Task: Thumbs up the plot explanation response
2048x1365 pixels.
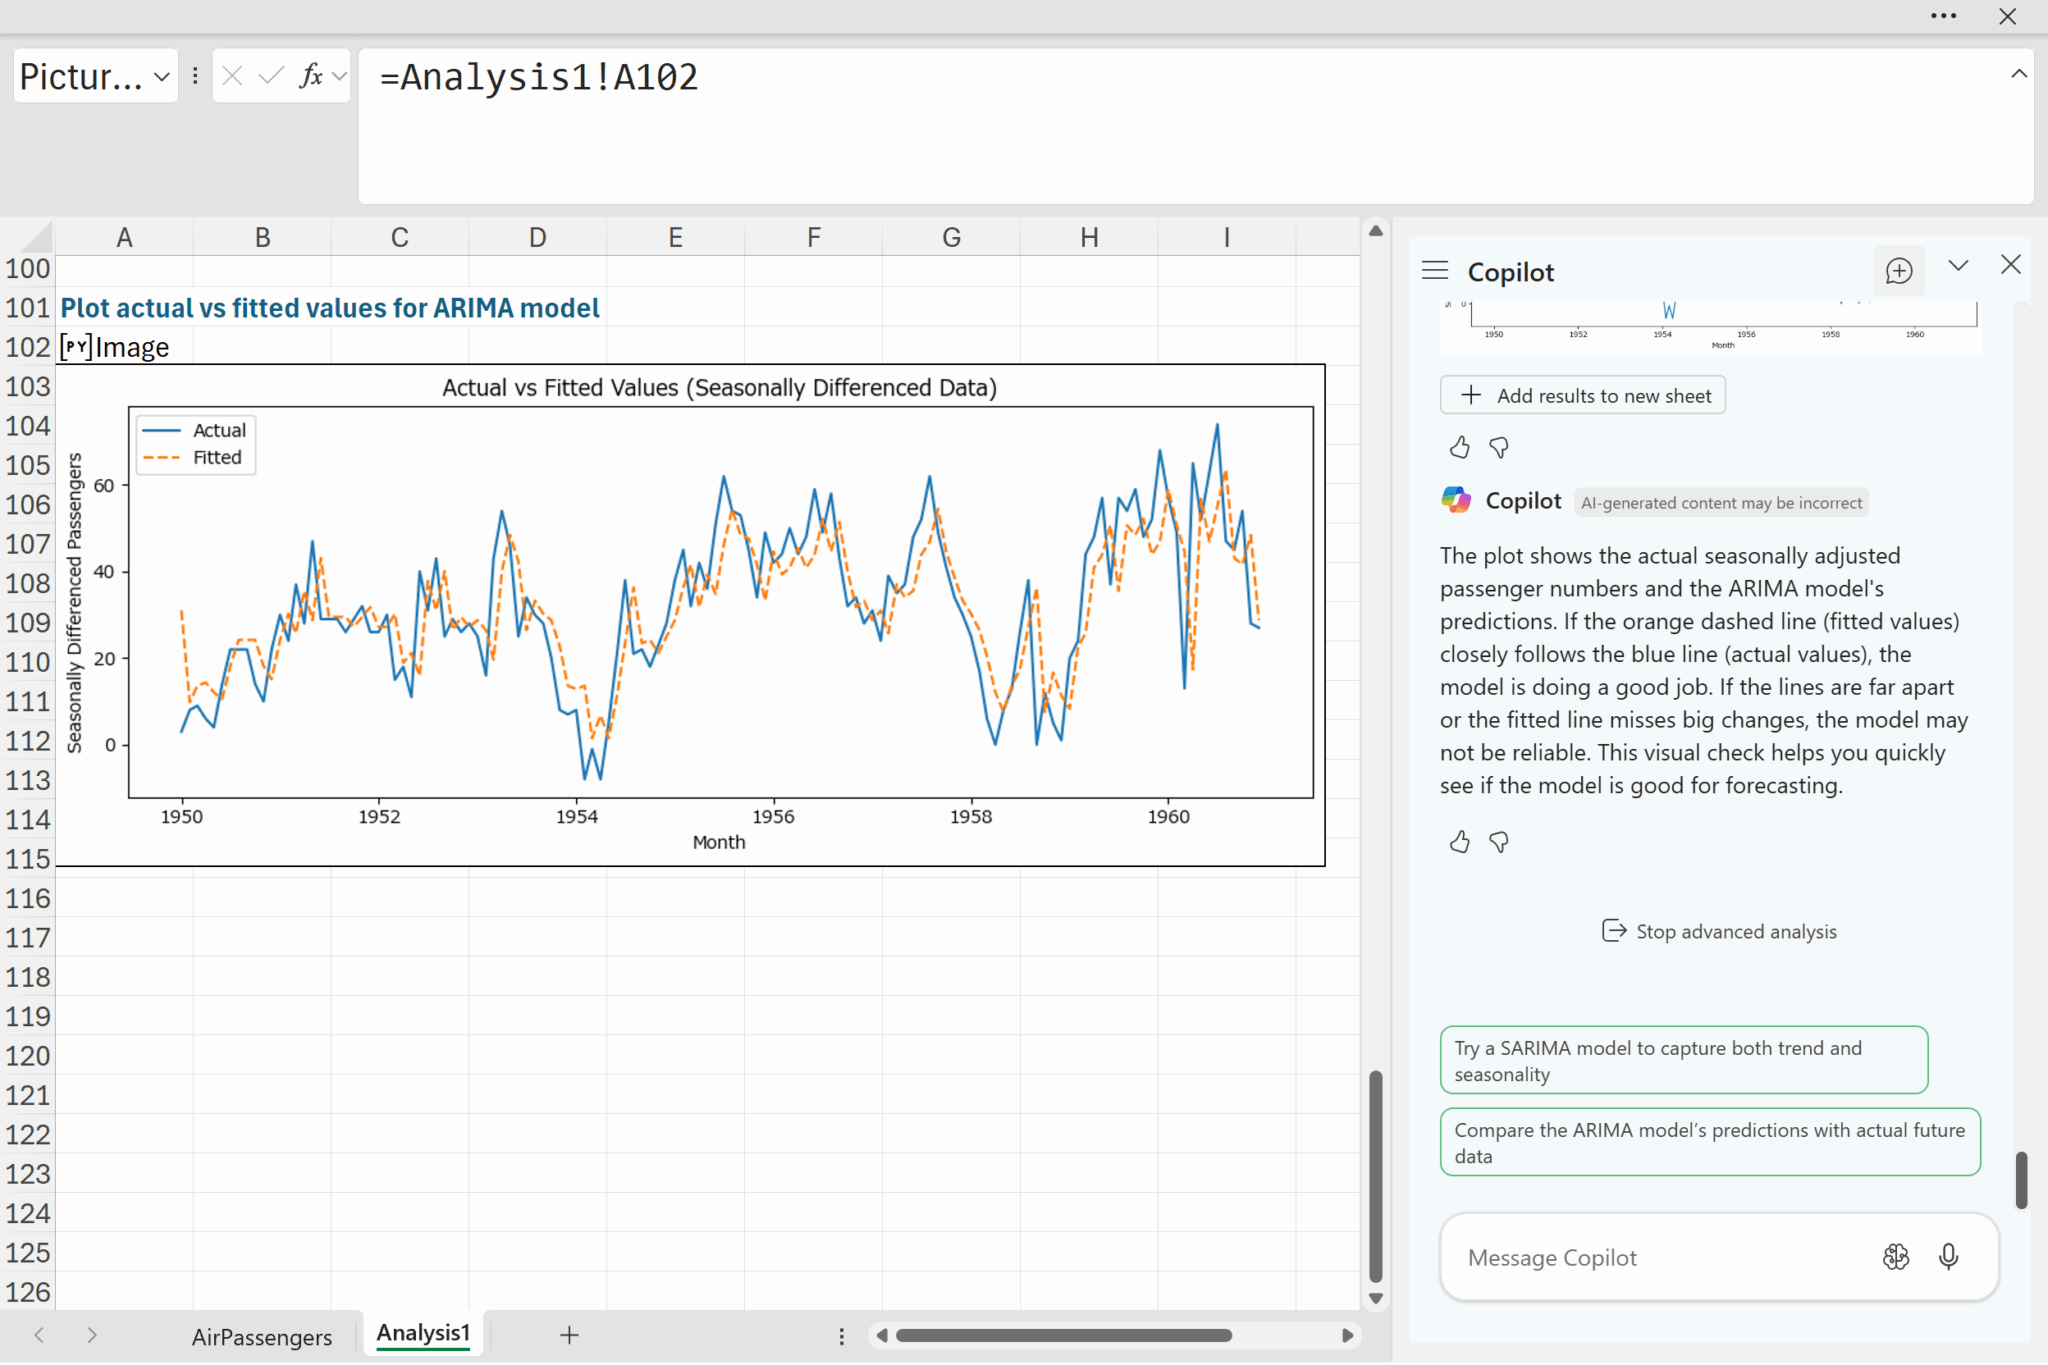Action: point(1459,842)
